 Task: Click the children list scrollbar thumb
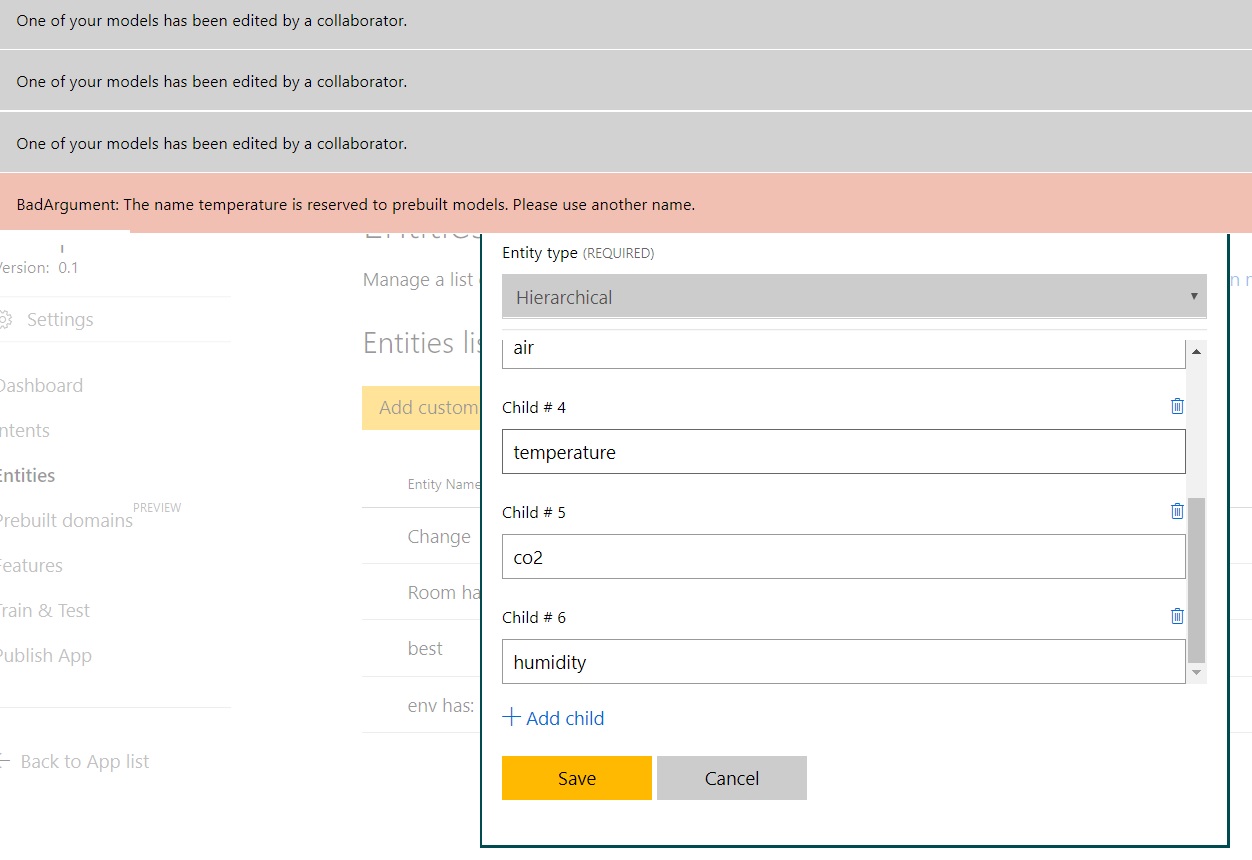click(1196, 578)
